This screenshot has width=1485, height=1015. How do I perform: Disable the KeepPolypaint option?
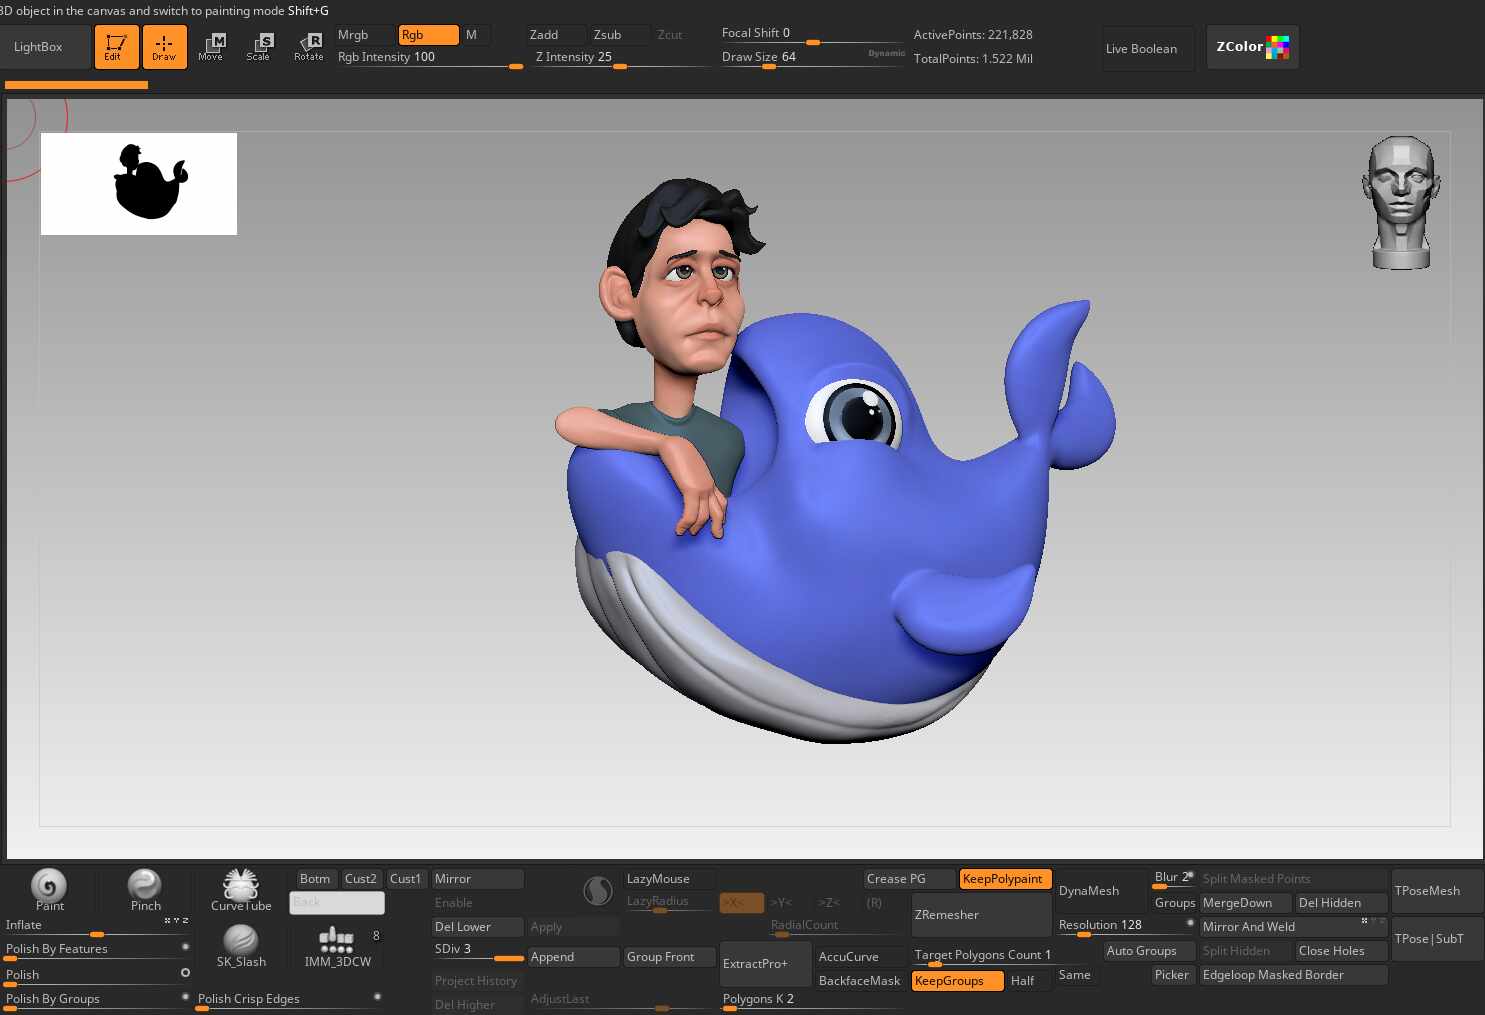[x=1004, y=879]
